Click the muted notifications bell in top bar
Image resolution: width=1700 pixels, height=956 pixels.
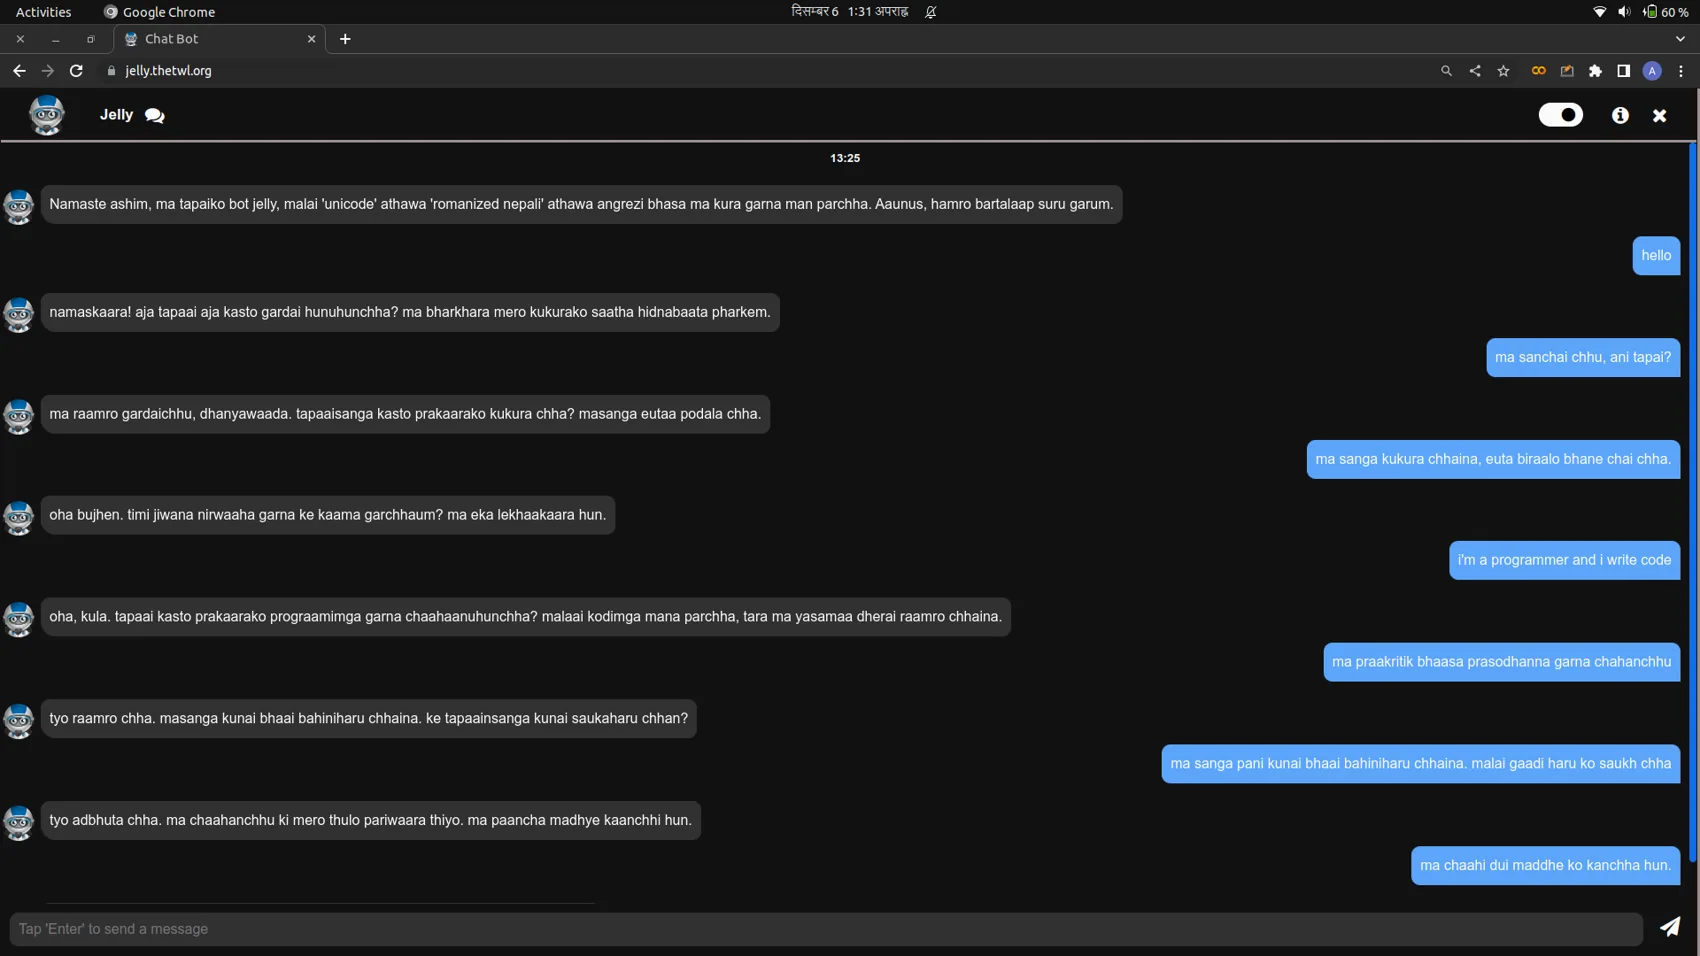[x=931, y=12]
